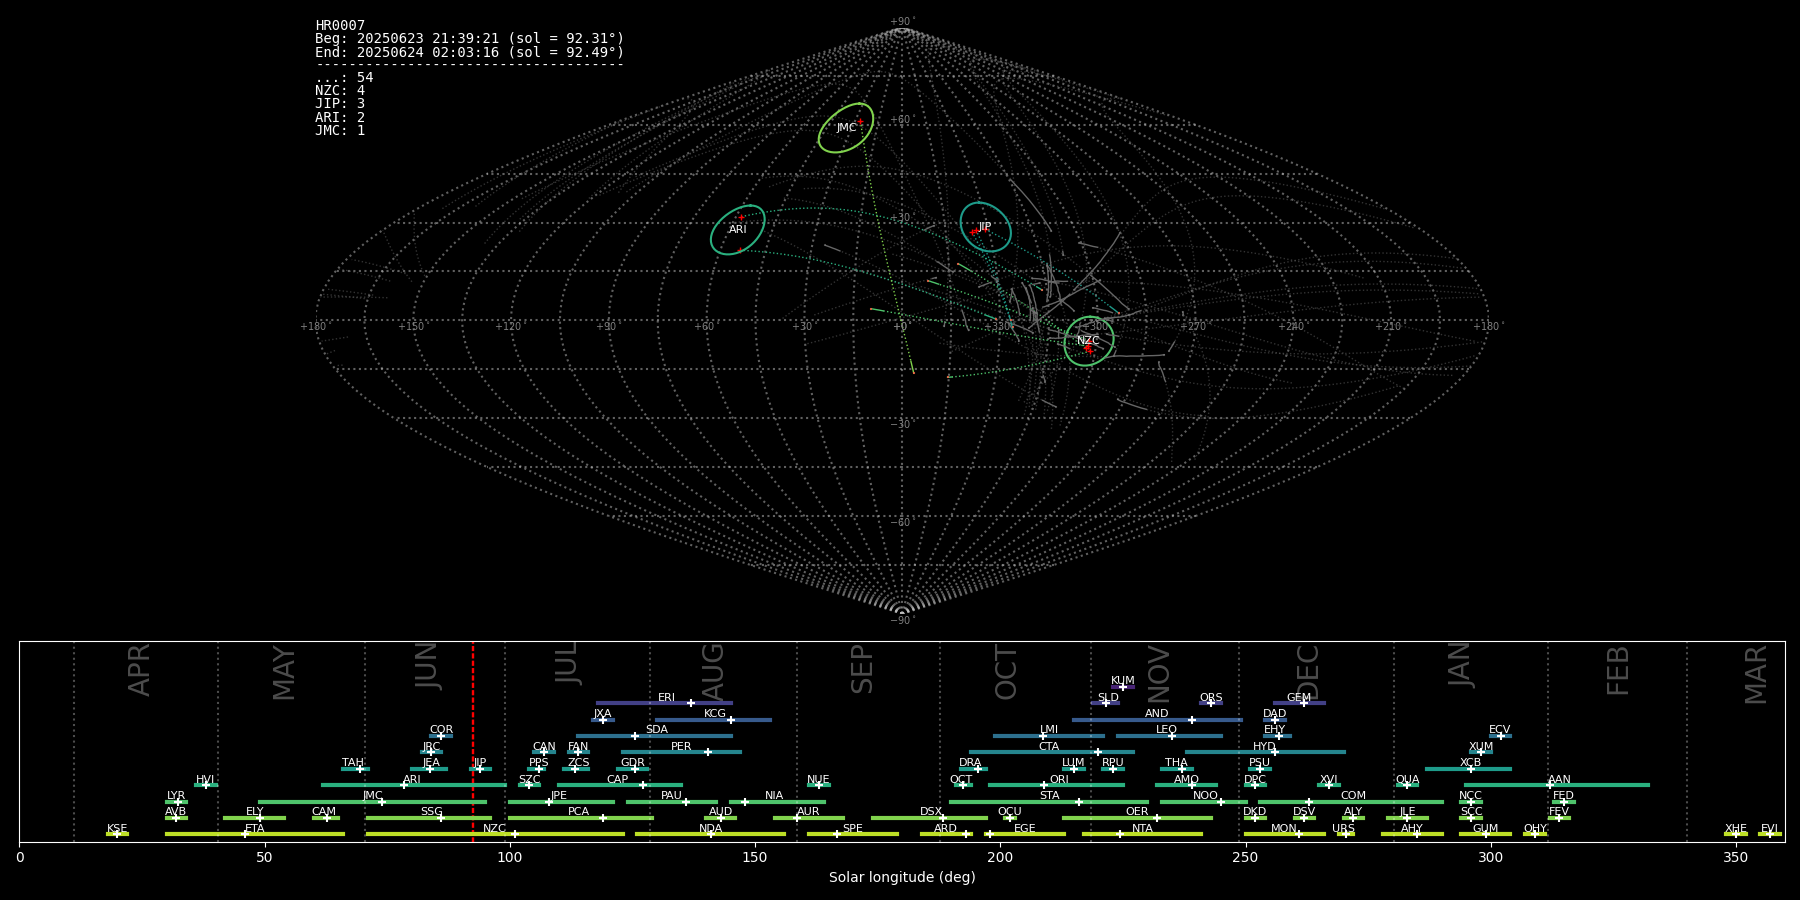Click the 'JMC: 1' legend count entry
Viewport: 1800px width, 900px height.
(x=340, y=130)
